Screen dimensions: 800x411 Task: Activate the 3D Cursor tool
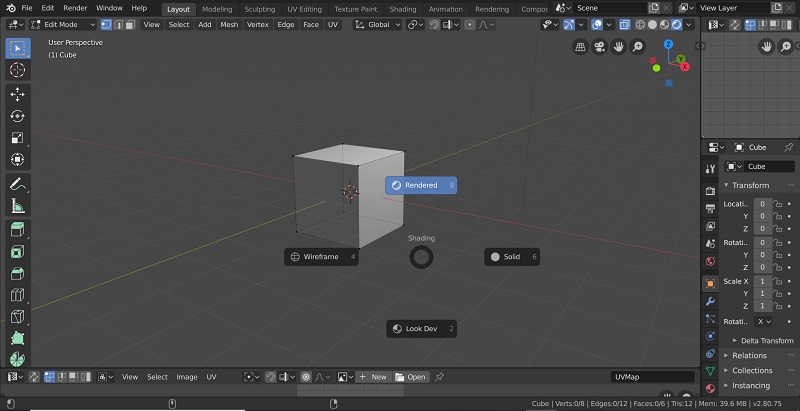tap(17, 70)
